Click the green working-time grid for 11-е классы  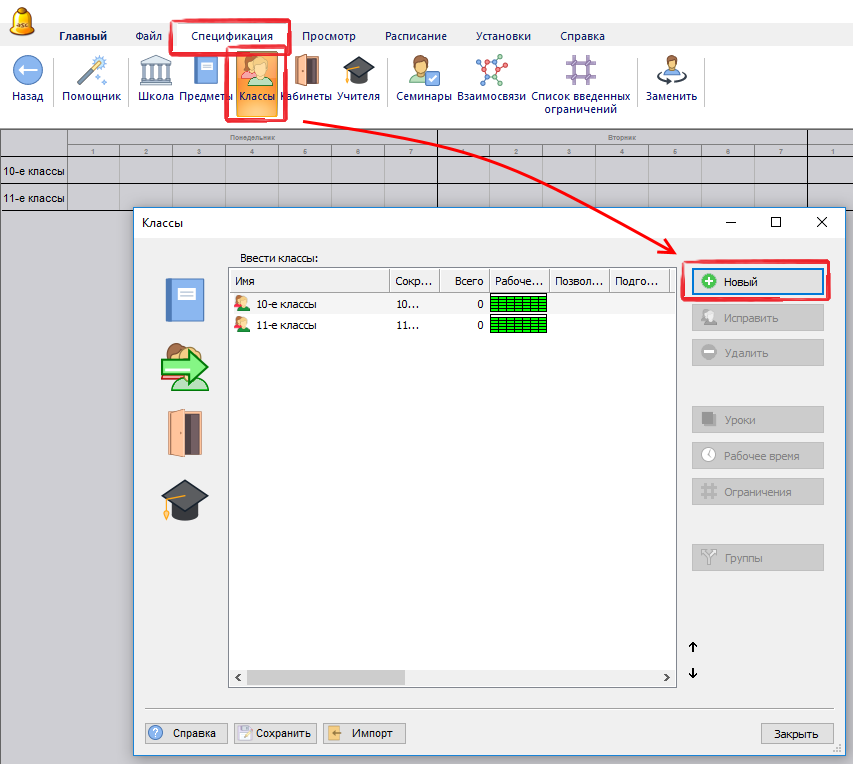(518, 325)
